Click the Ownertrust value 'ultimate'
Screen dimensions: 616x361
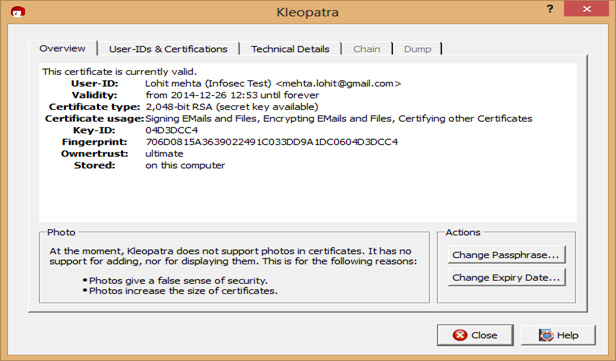point(164,154)
